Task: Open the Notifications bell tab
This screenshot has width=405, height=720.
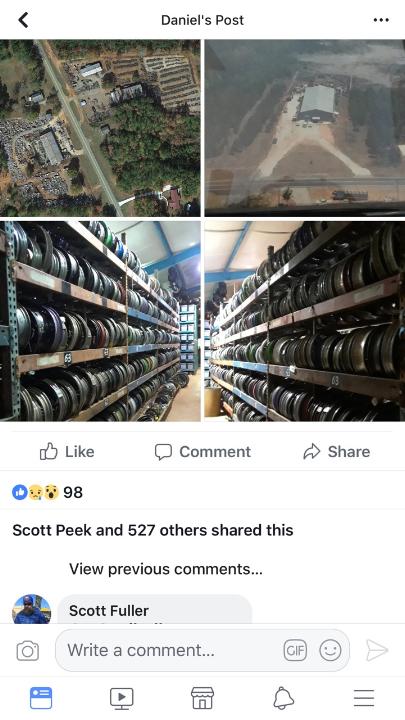Action: [x=283, y=698]
